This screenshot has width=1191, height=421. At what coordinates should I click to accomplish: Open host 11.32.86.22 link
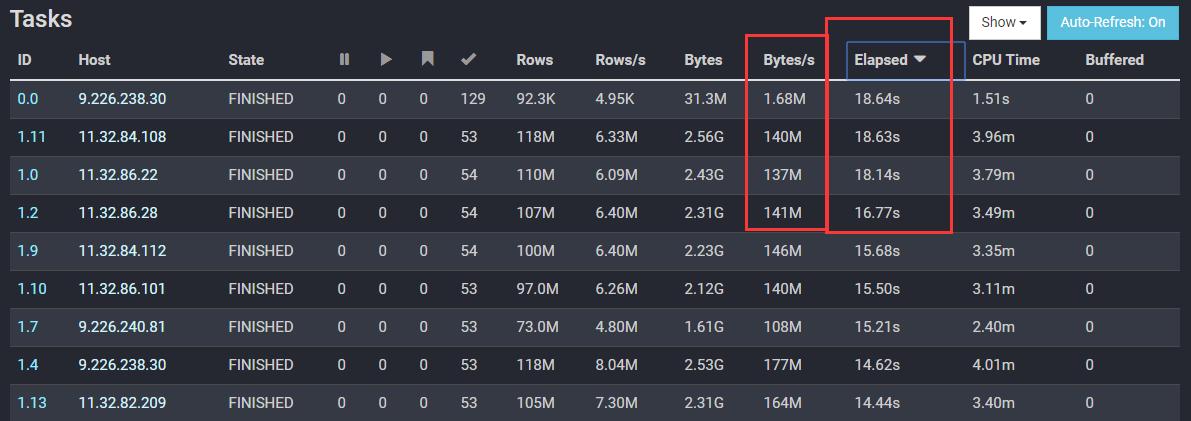click(x=118, y=175)
